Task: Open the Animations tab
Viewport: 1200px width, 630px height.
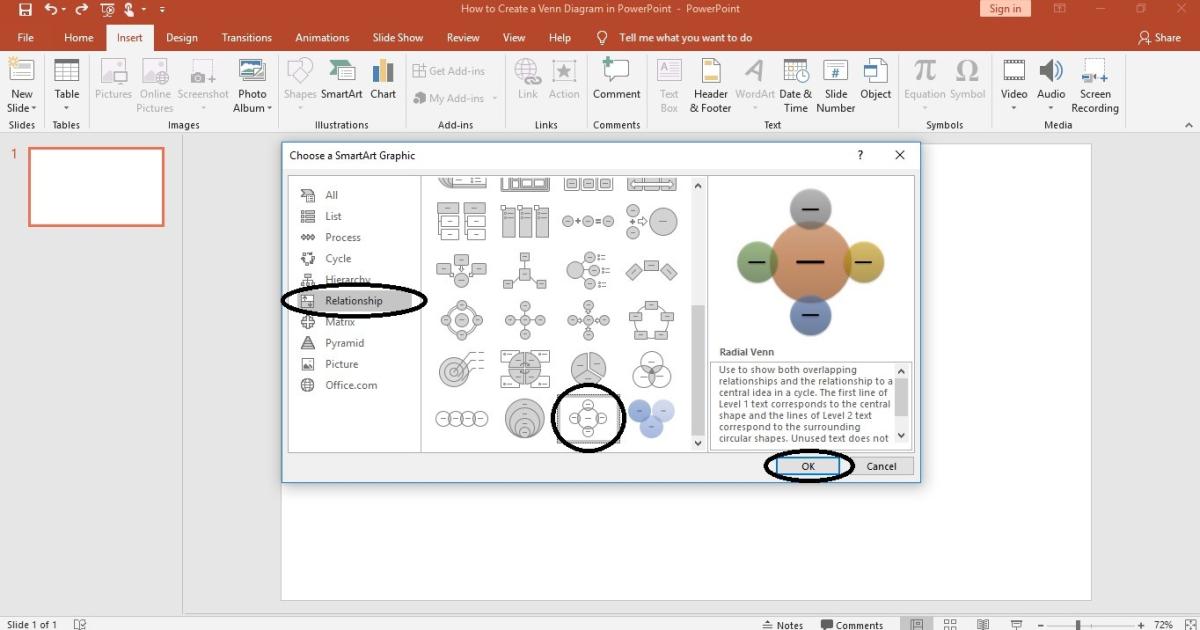Action: (321, 37)
